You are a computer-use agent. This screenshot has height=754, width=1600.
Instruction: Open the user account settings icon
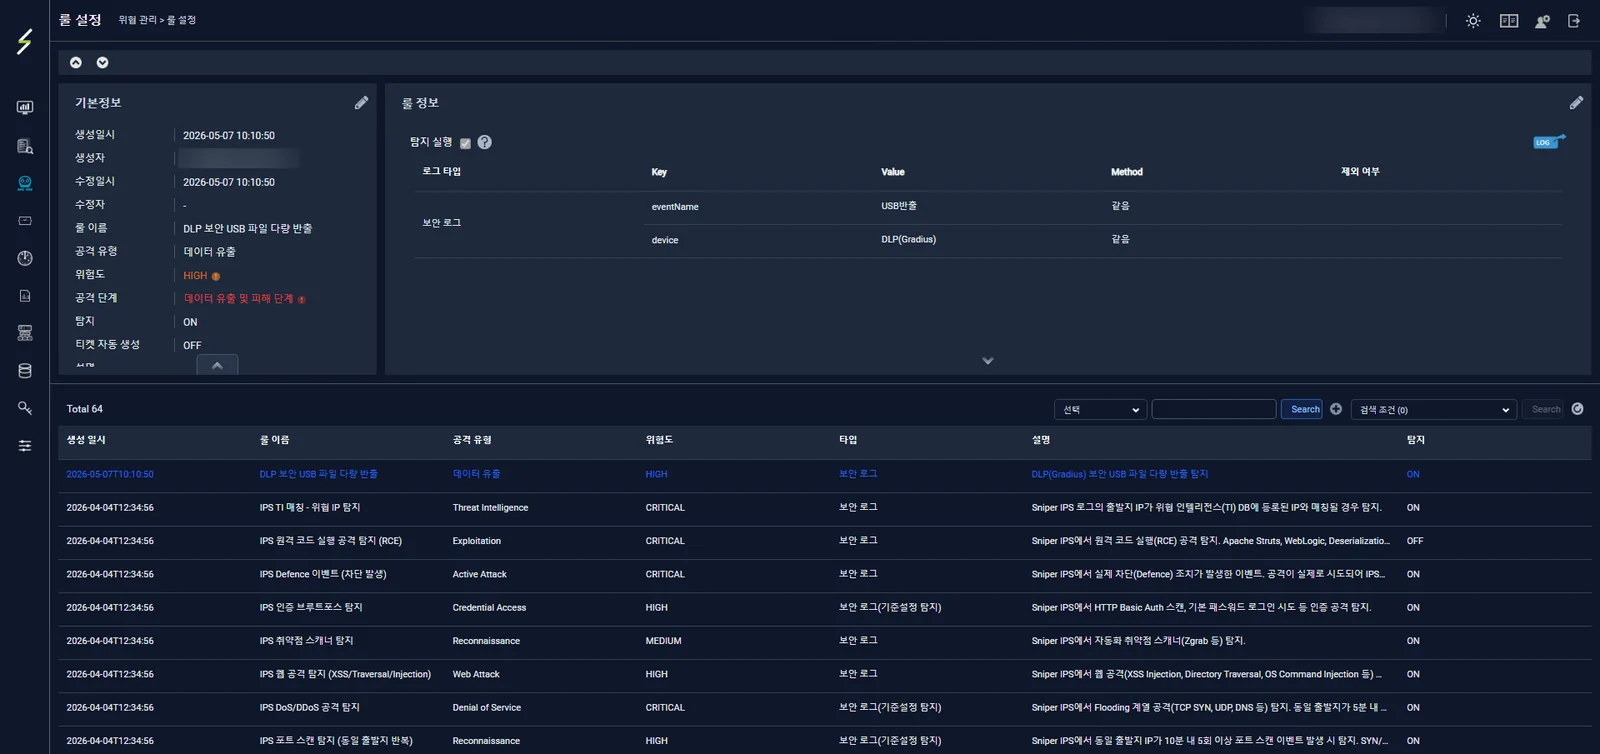pyautogui.click(x=1542, y=21)
